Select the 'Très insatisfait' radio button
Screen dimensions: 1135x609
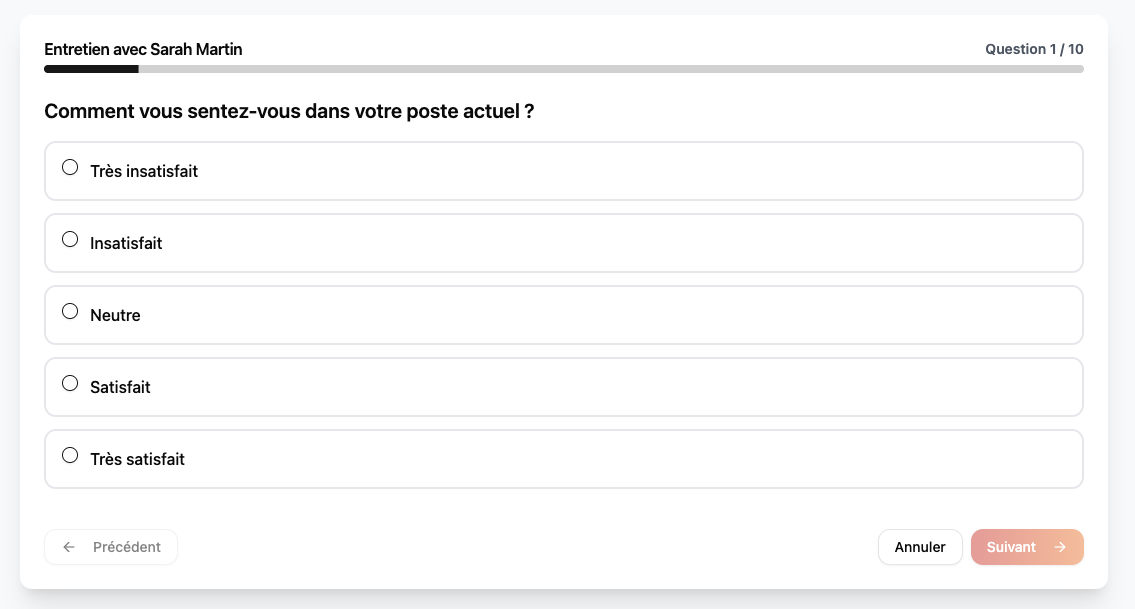70,168
